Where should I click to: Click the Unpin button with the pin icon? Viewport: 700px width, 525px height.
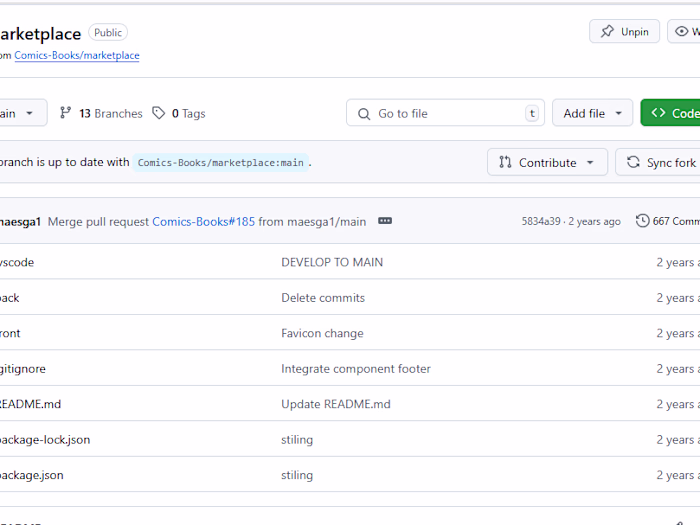(624, 32)
